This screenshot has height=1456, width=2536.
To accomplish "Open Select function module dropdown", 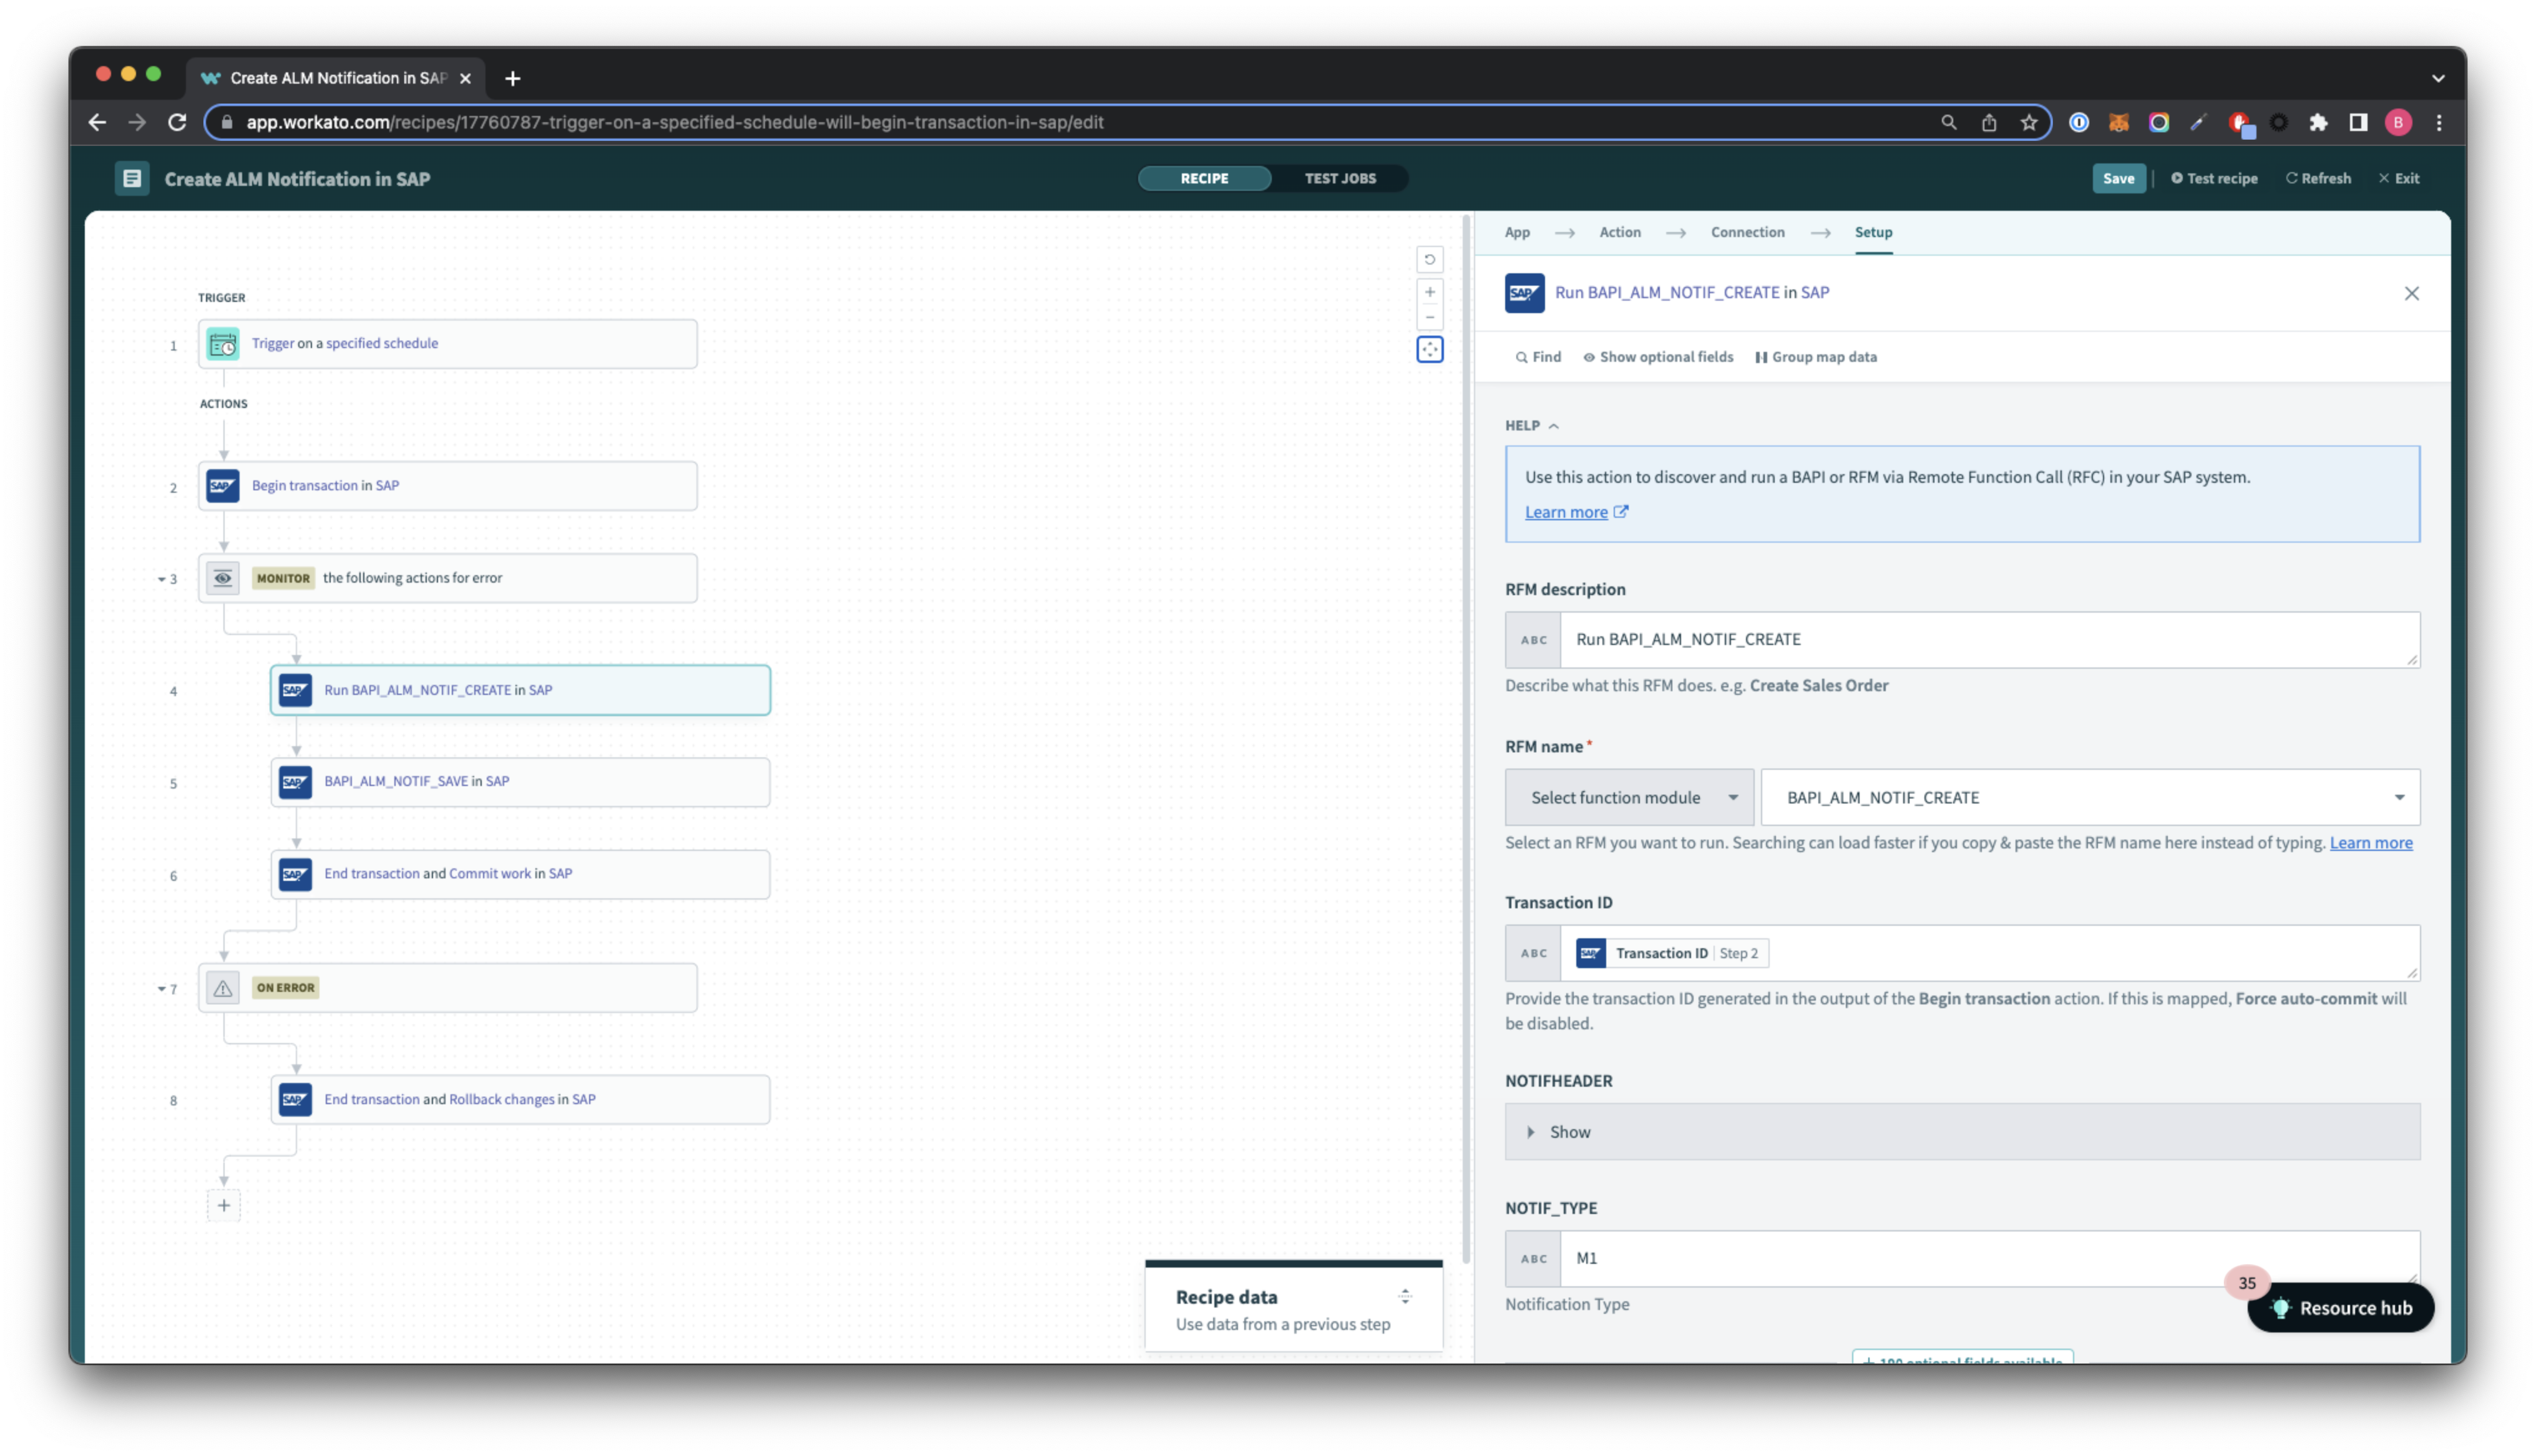I will coord(1629,797).
